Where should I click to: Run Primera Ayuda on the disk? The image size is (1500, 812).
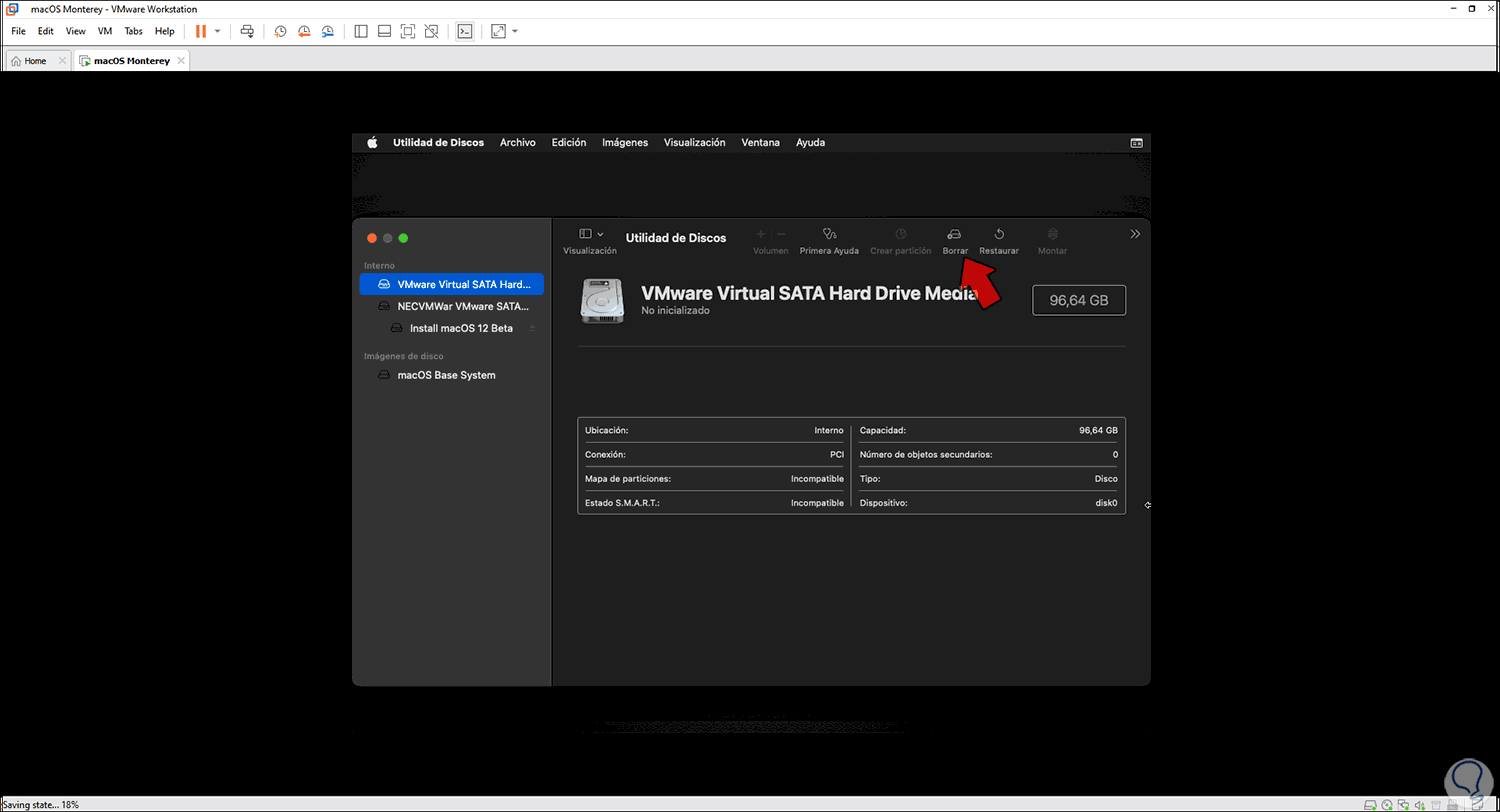[829, 240]
